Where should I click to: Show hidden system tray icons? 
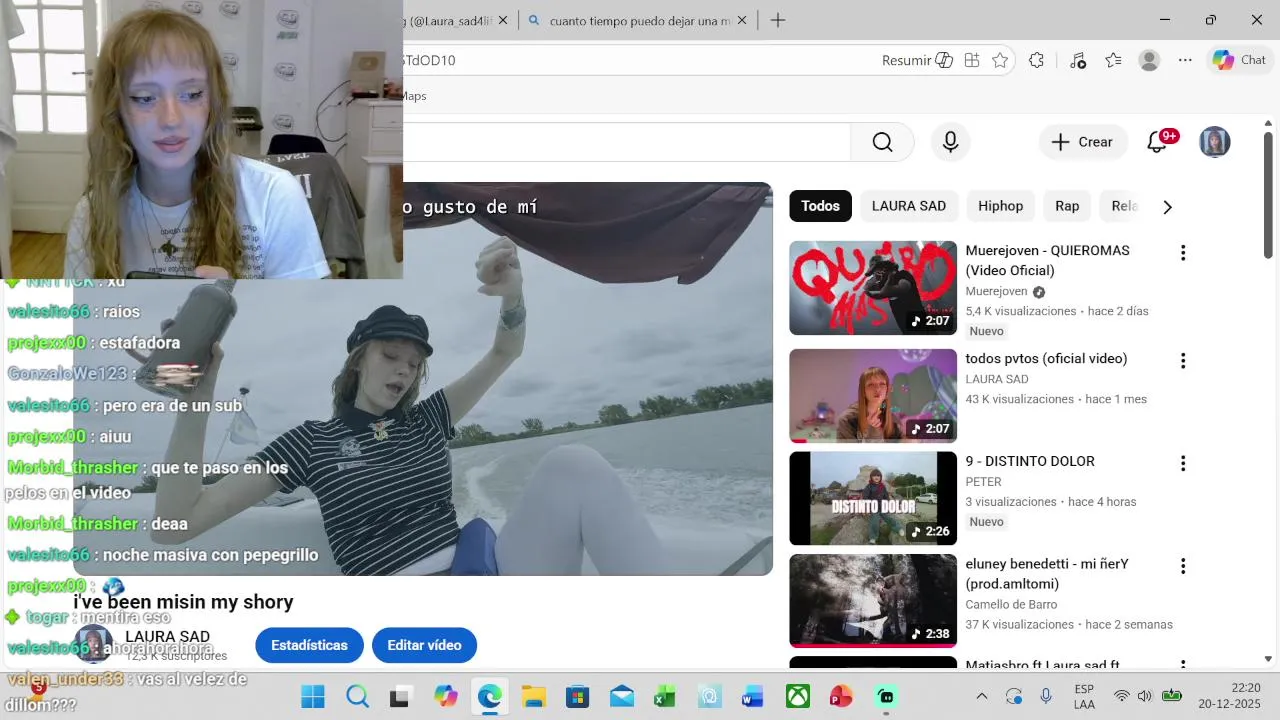(982, 696)
